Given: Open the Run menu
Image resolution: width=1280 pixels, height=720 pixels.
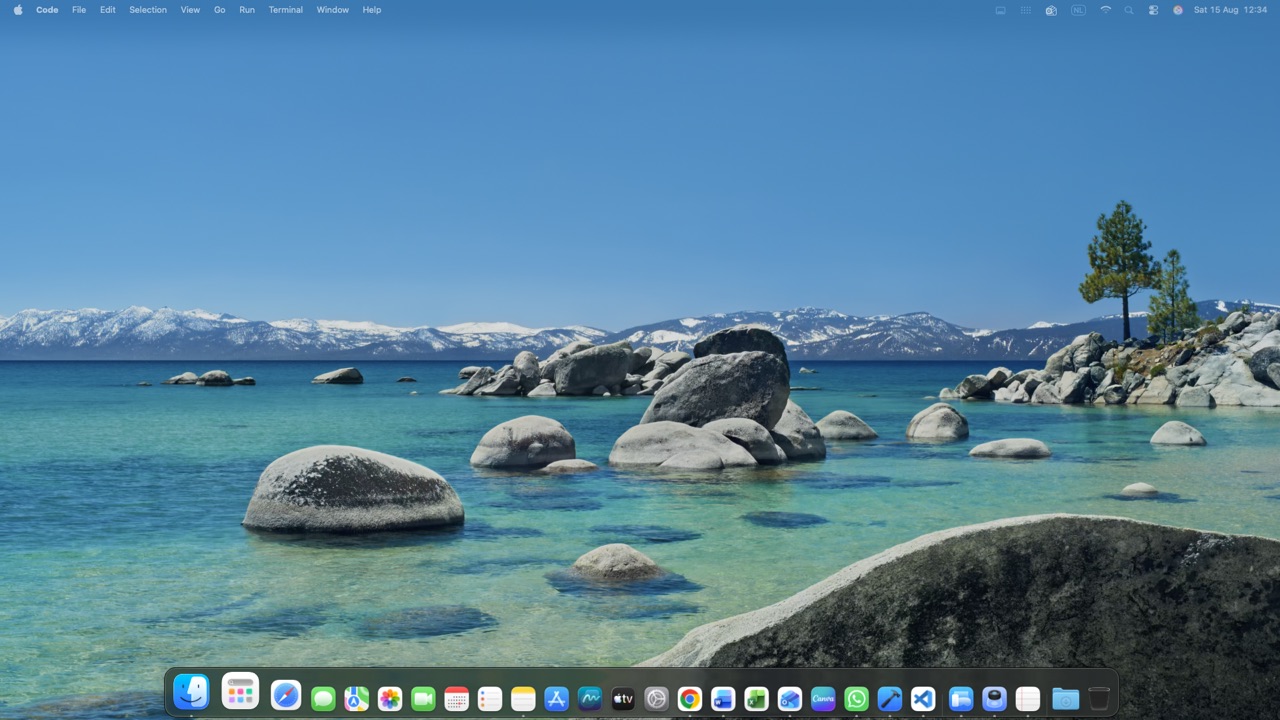Looking at the screenshot, I should tap(247, 10).
